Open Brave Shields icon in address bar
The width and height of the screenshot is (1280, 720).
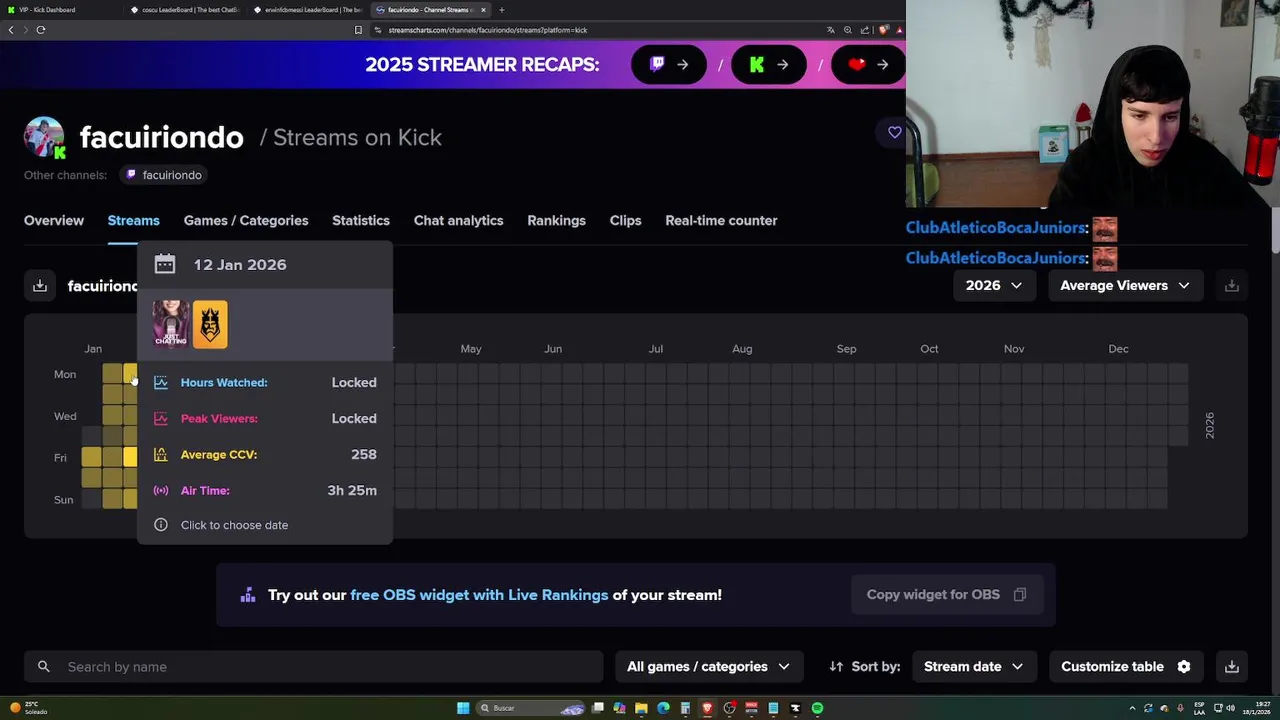(x=883, y=30)
